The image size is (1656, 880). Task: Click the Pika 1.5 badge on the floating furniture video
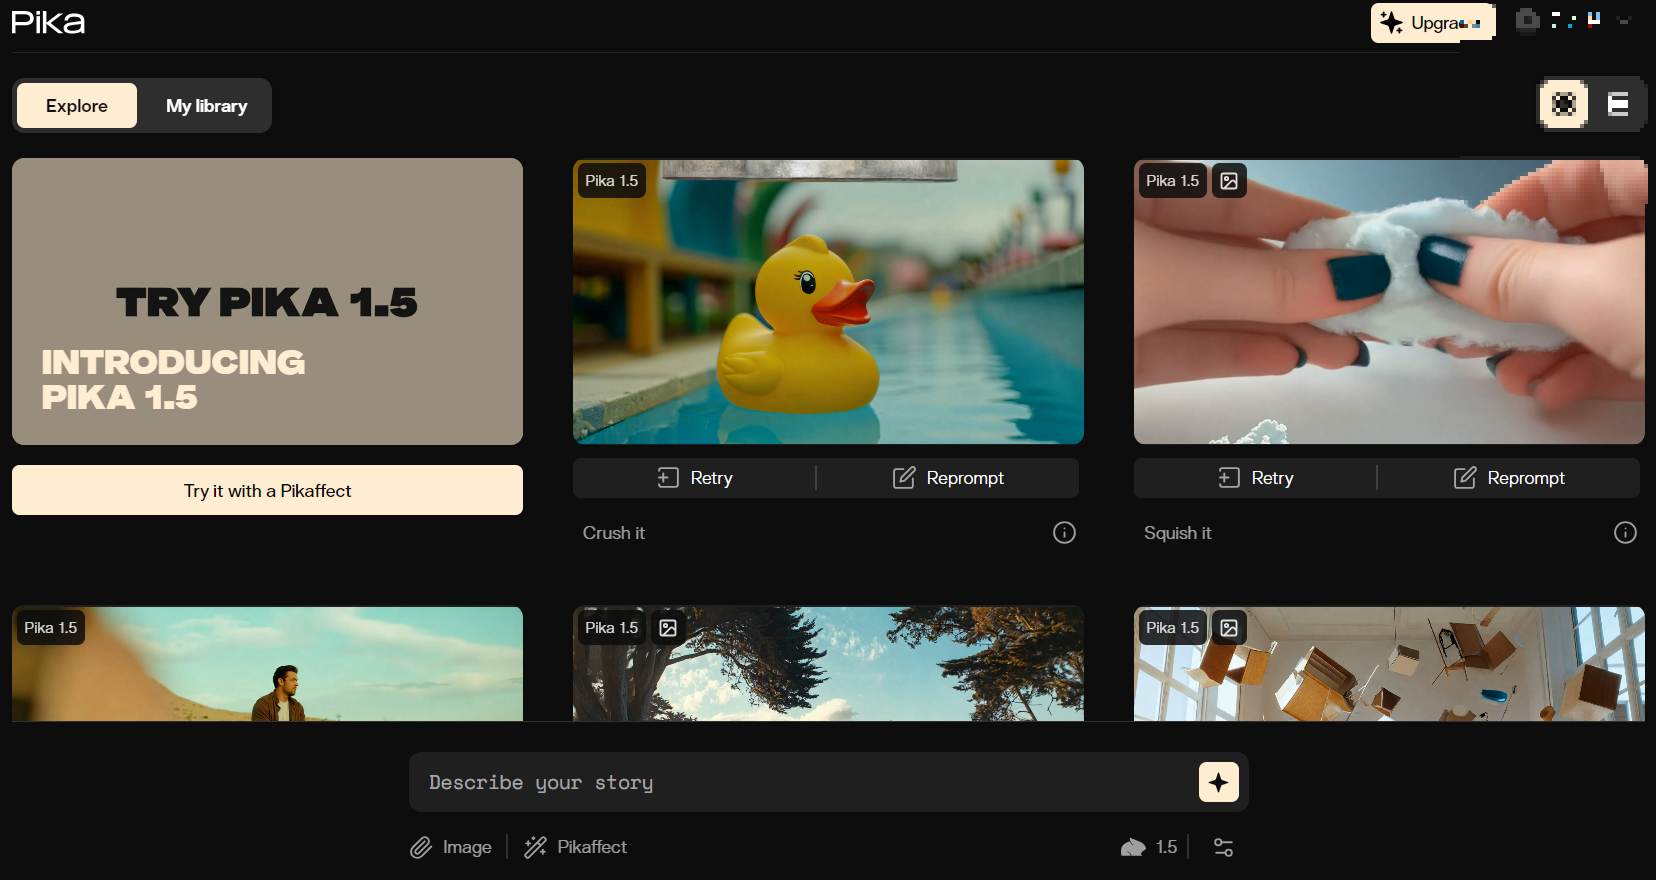click(x=1172, y=628)
